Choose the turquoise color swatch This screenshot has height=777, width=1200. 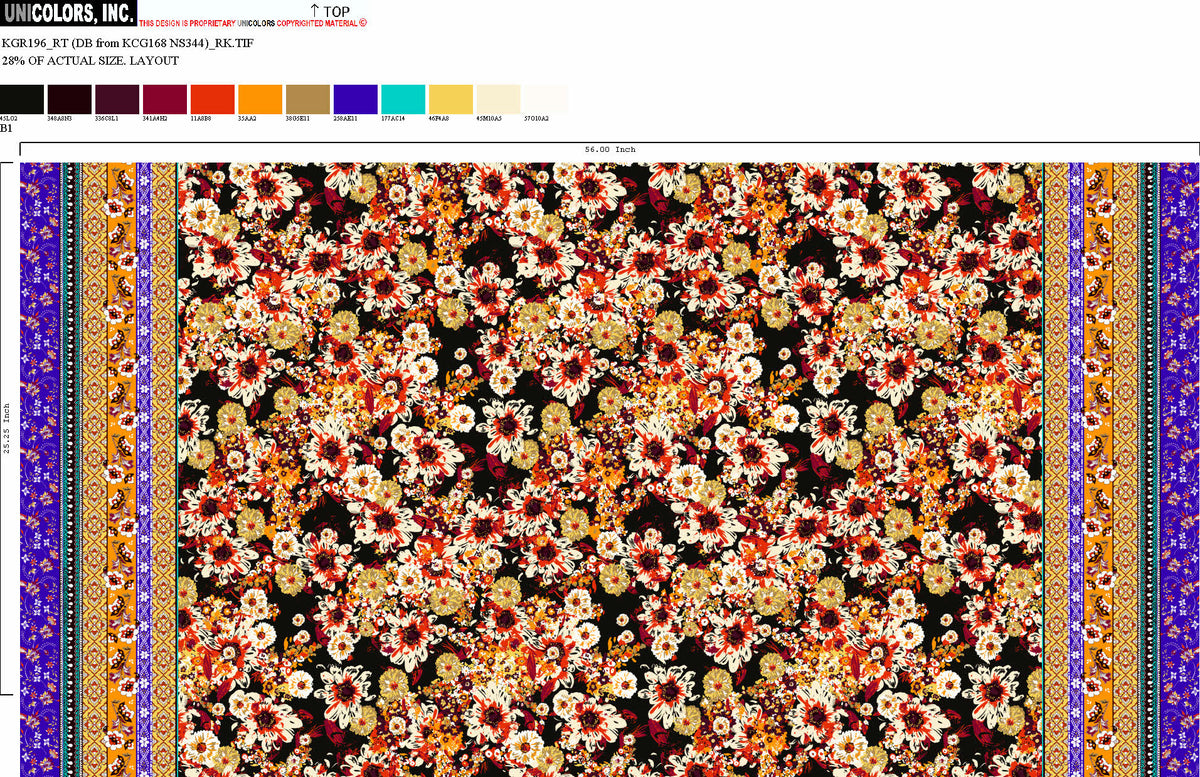pyautogui.click(x=403, y=99)
